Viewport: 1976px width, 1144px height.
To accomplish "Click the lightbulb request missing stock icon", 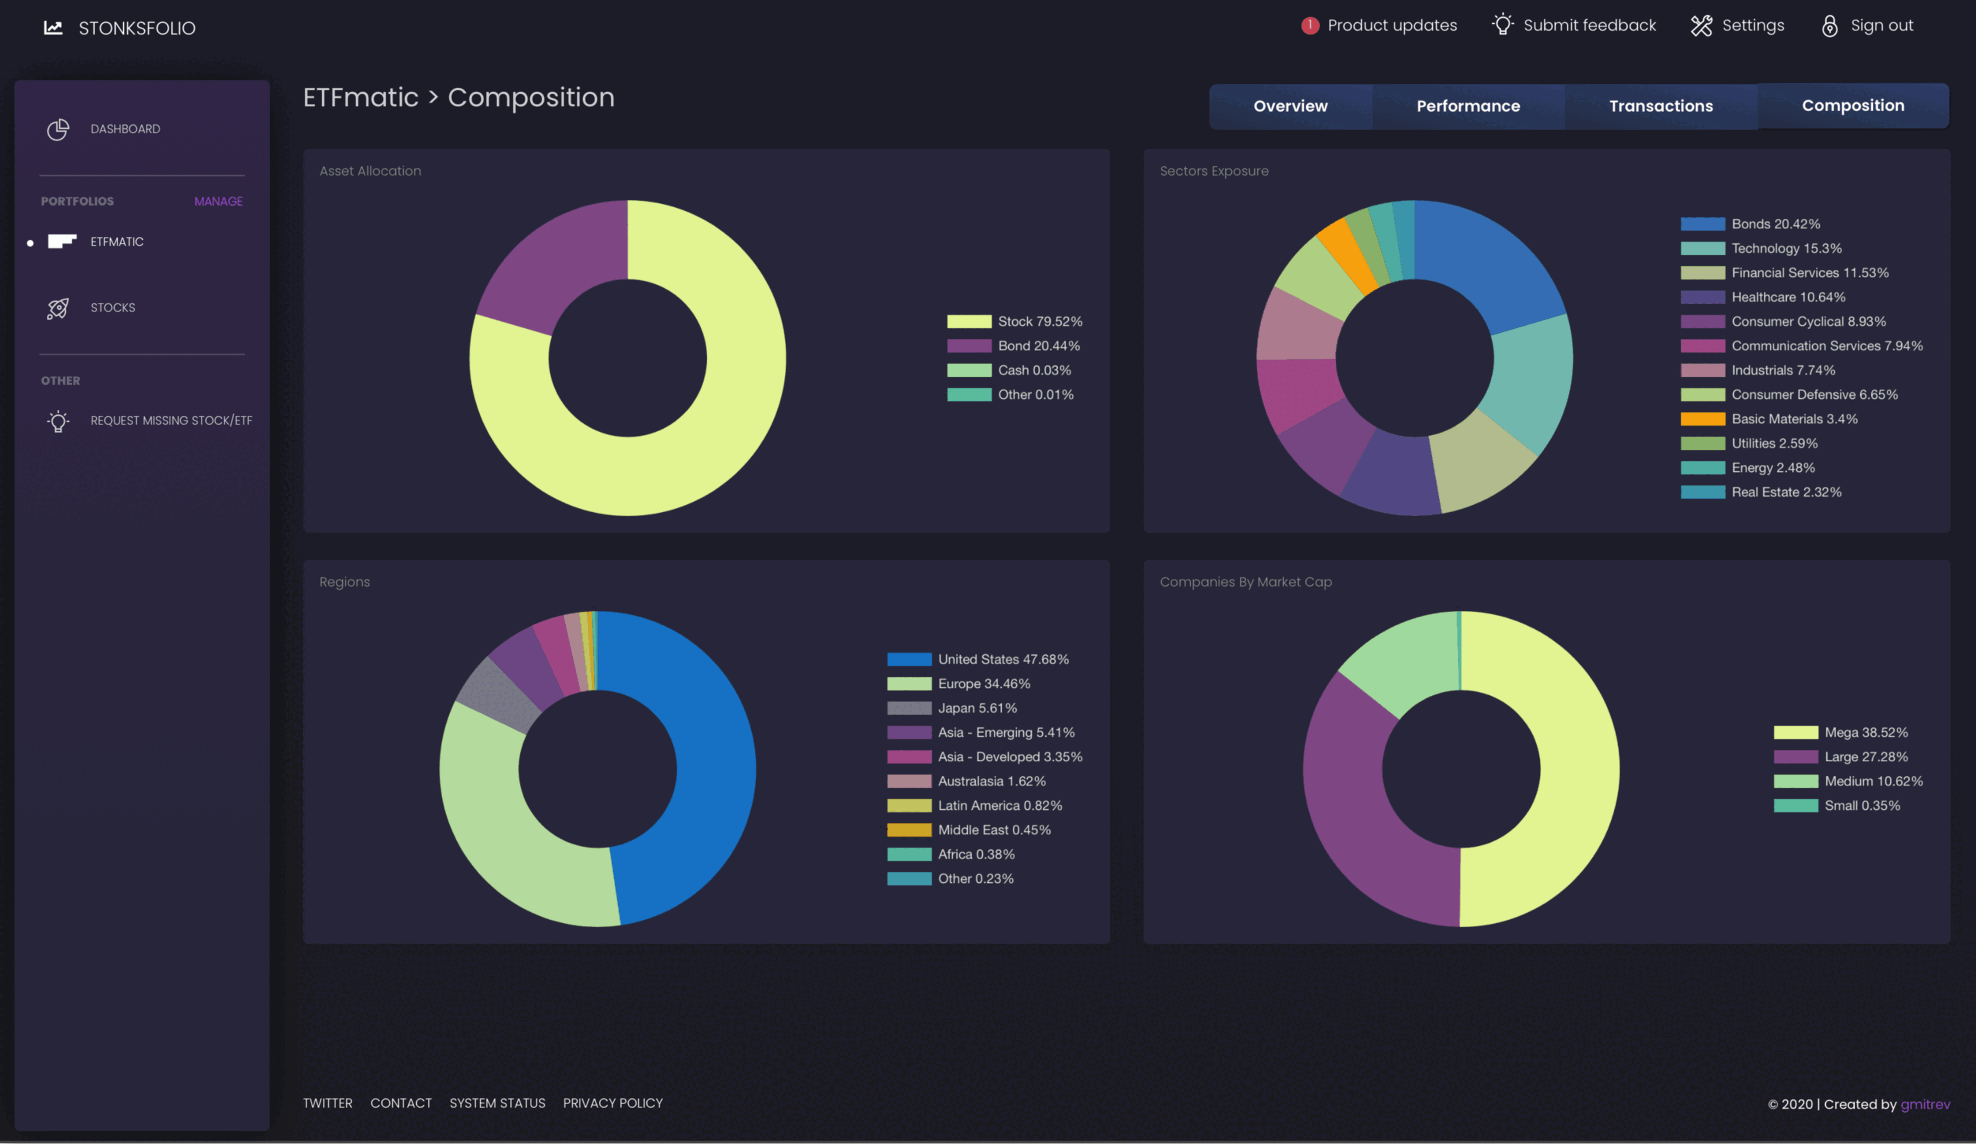I will [x=58, y=421].
